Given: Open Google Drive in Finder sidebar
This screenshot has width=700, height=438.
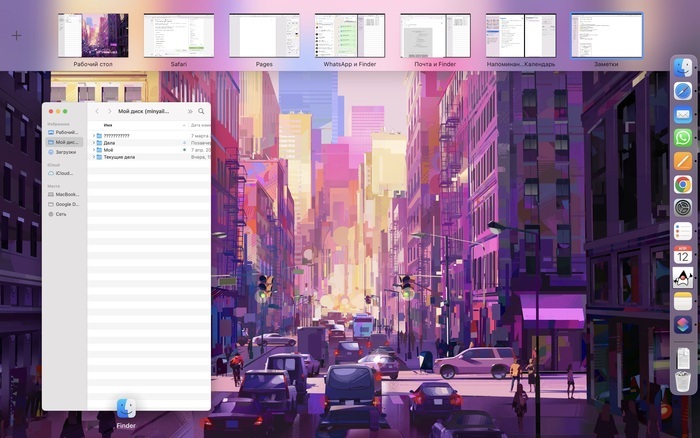Looking at the screenshot, I should coord(64,204).
